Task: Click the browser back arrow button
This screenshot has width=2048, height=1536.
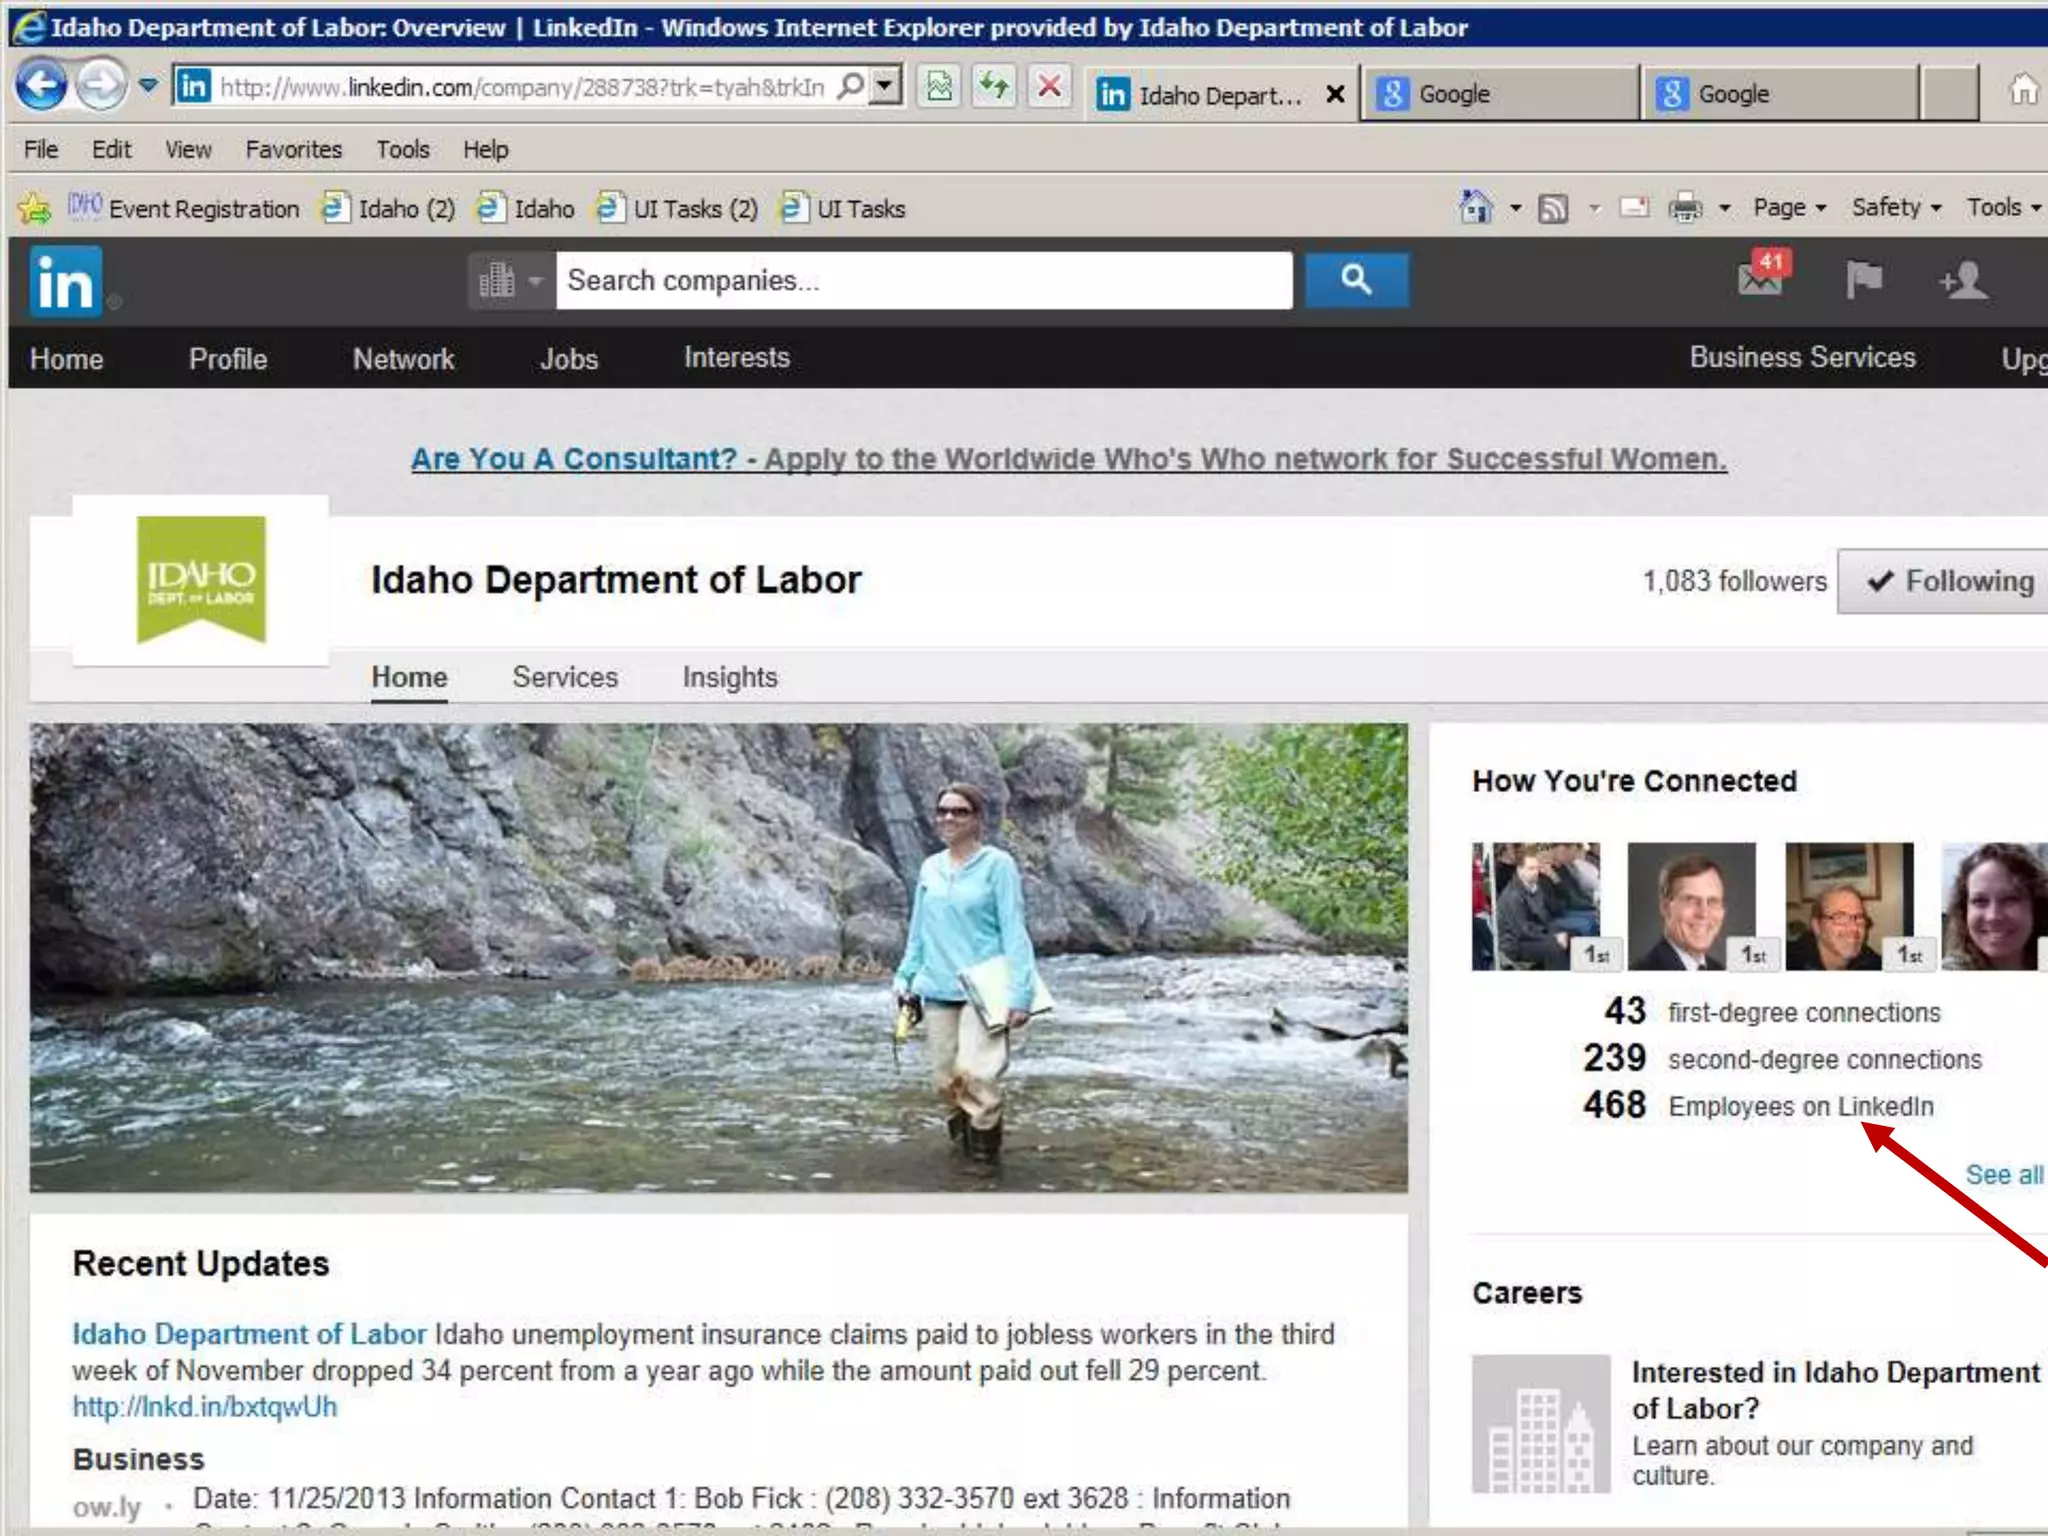Action: pos(41,86)
